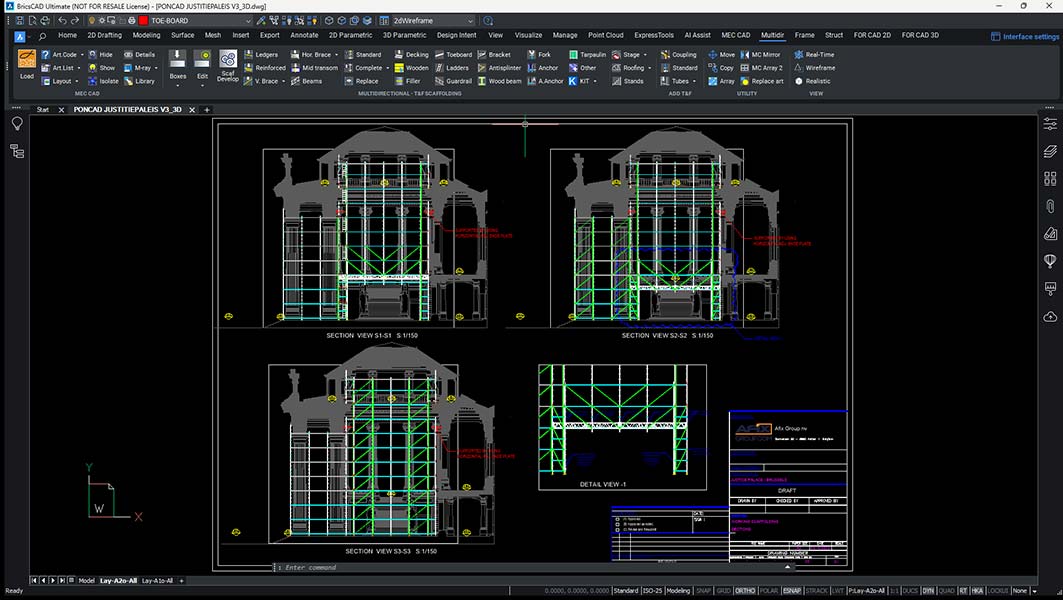Enable ORTHO mode in the status bar
1063x600 pixels.
744,590
